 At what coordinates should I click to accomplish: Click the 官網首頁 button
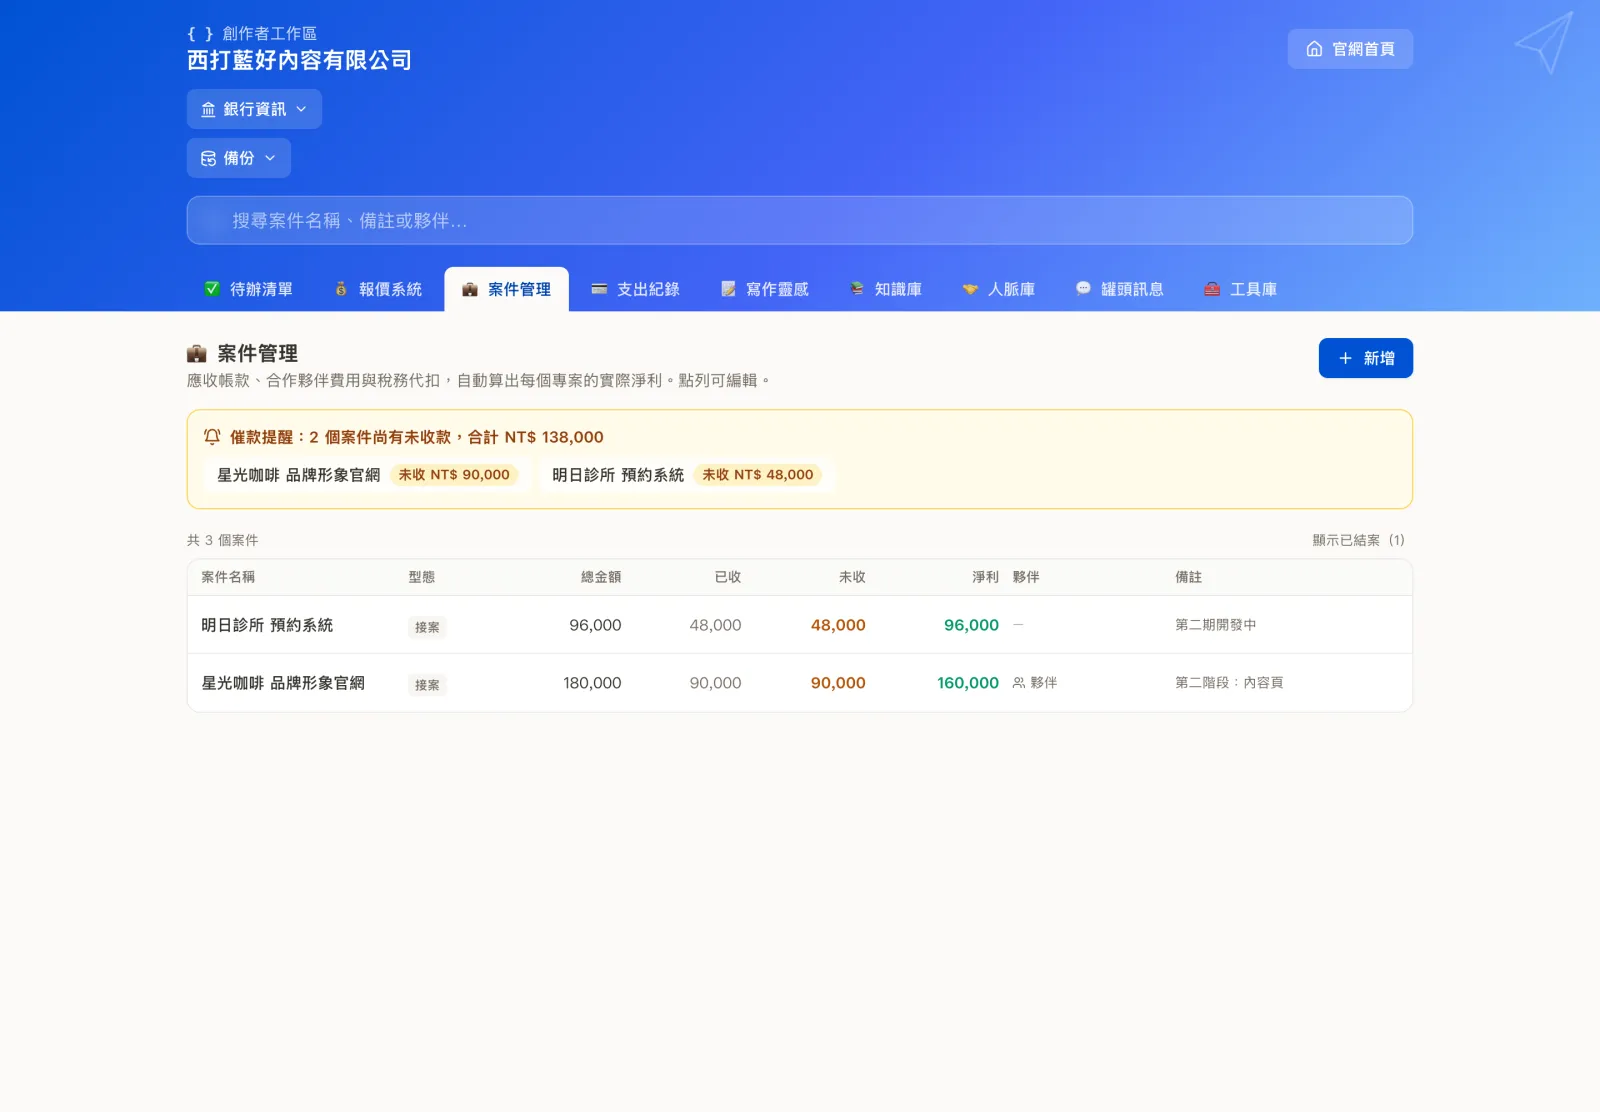click(1350, 49)
